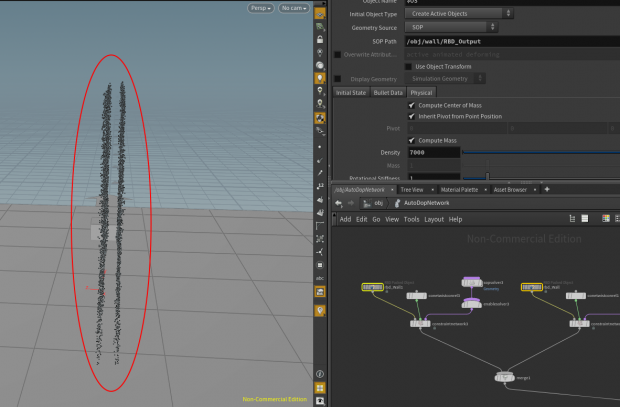Click the padlock lock-camera icon

coord(320,40)
